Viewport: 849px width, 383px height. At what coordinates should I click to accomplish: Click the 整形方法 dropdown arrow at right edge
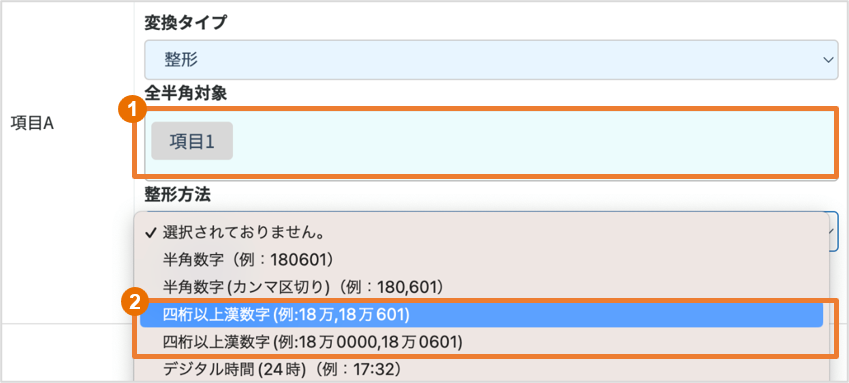click(x=834, y=231)
